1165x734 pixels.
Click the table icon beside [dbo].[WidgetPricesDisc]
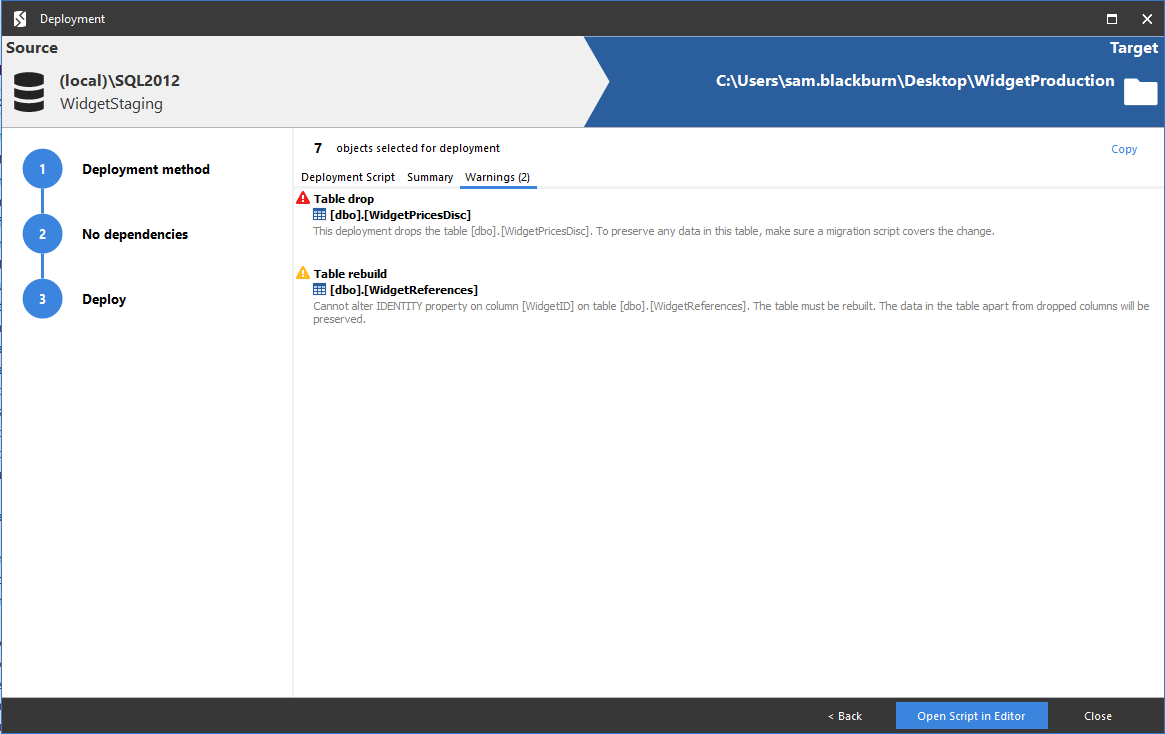[x=320, y=214]
